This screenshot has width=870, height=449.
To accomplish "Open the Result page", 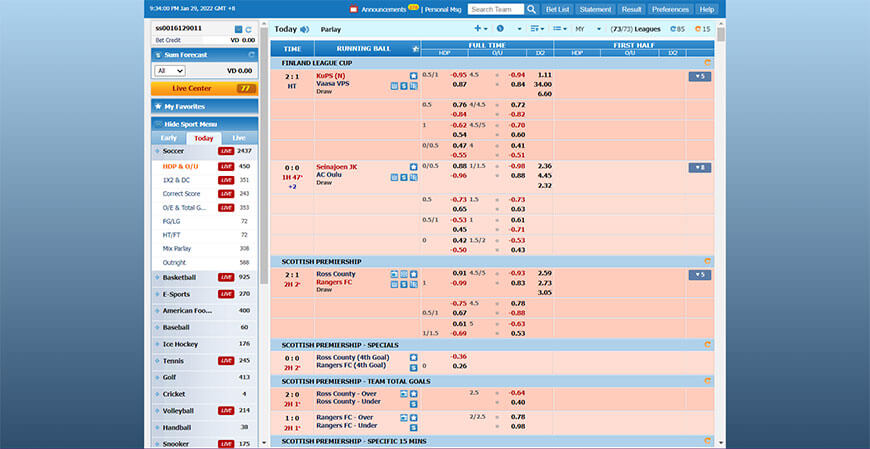I will [x=631, y=9].
